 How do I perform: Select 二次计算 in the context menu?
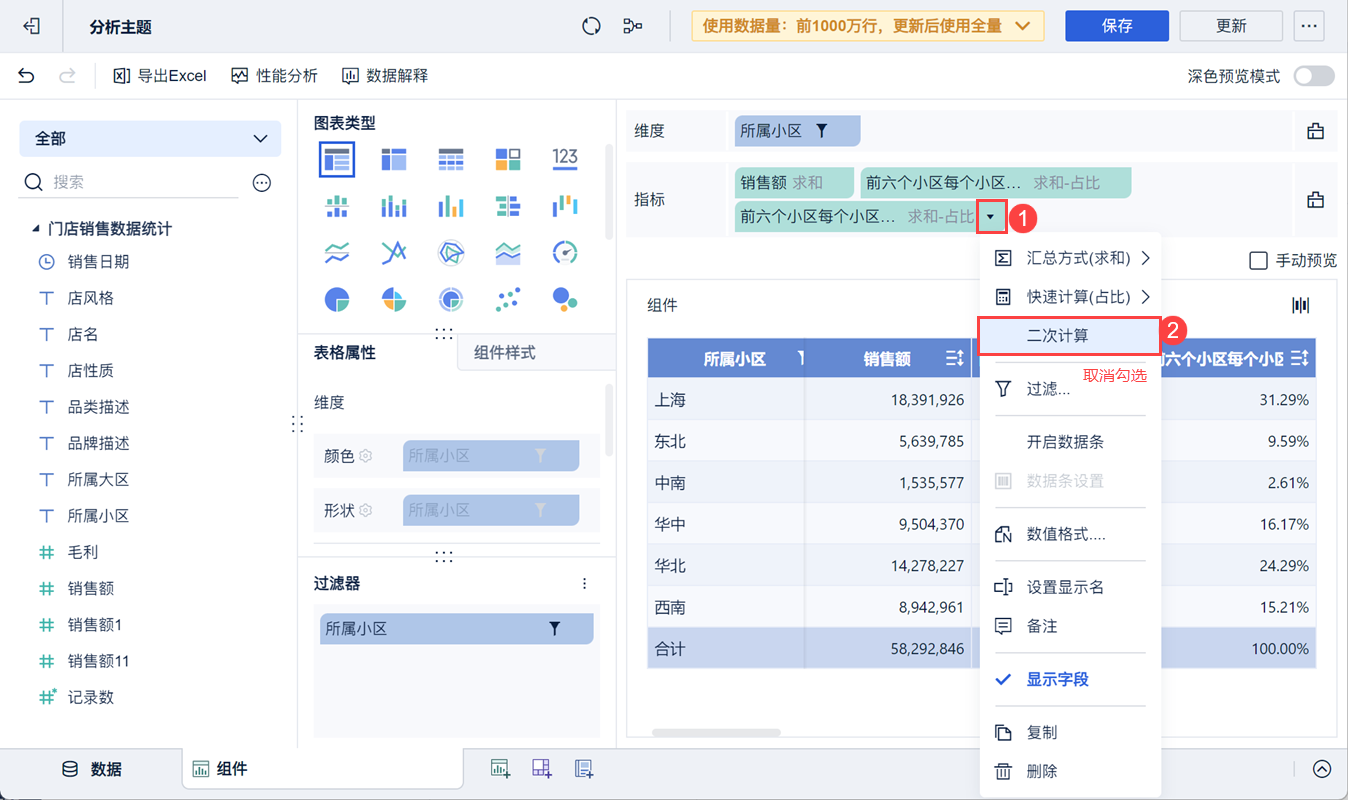tap(1068, 336)
